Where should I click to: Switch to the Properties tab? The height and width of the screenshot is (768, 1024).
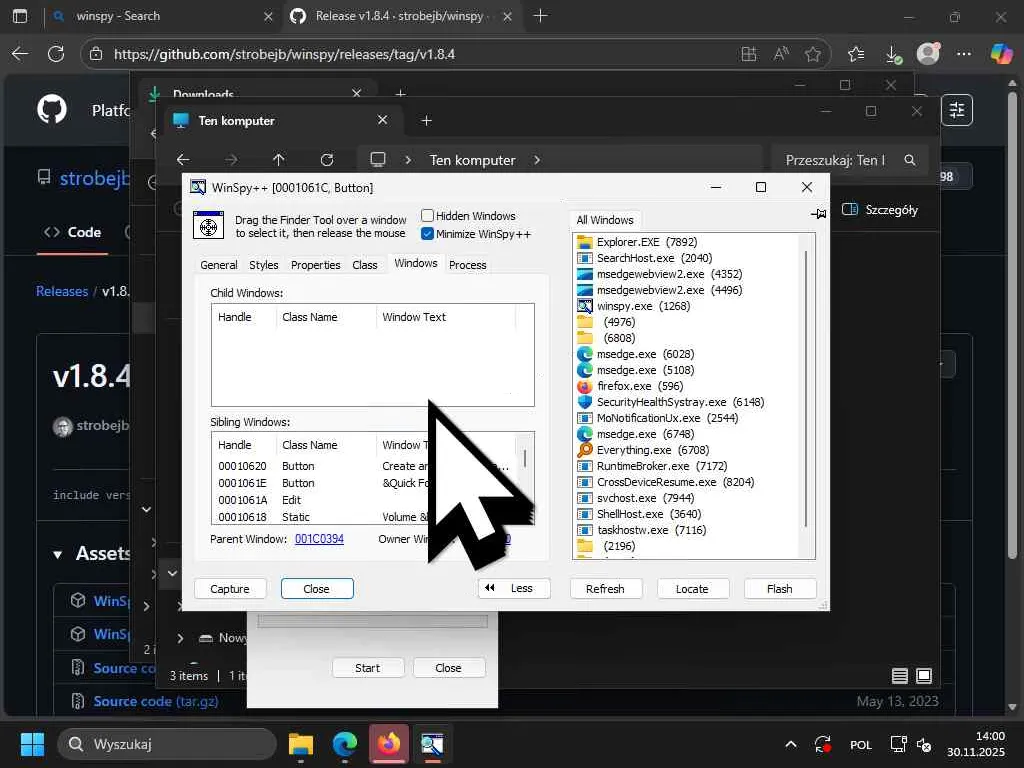click(315, 264)
